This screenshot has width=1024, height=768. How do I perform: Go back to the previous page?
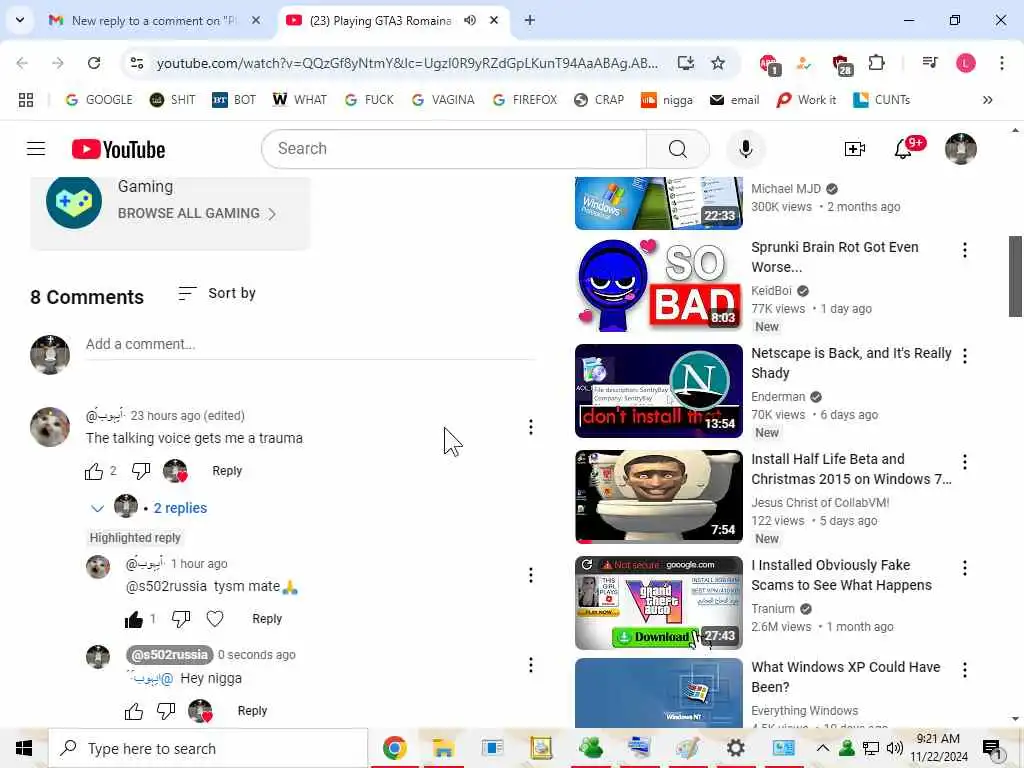point(22,63)
